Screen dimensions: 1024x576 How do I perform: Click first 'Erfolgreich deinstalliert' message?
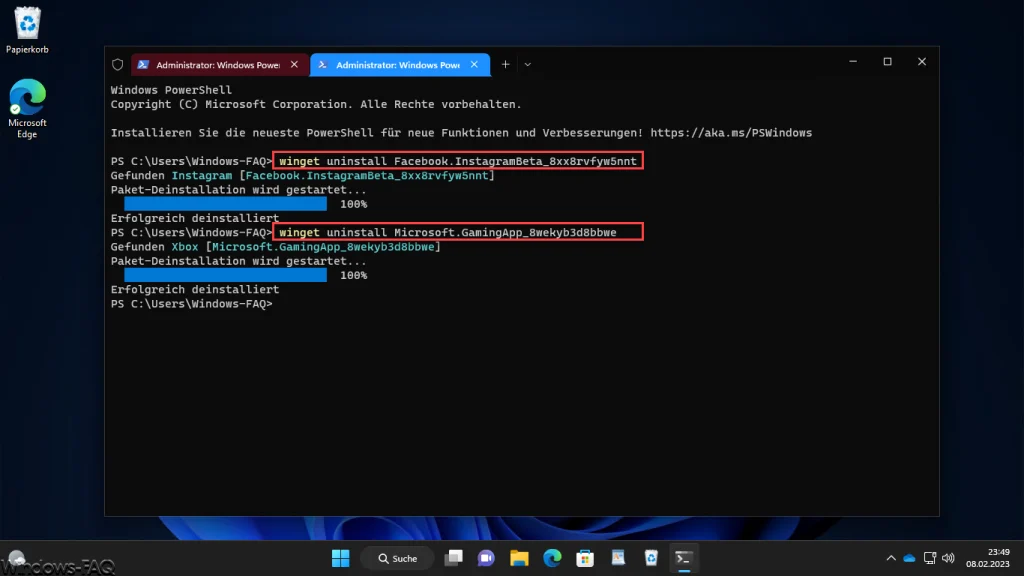195,218
